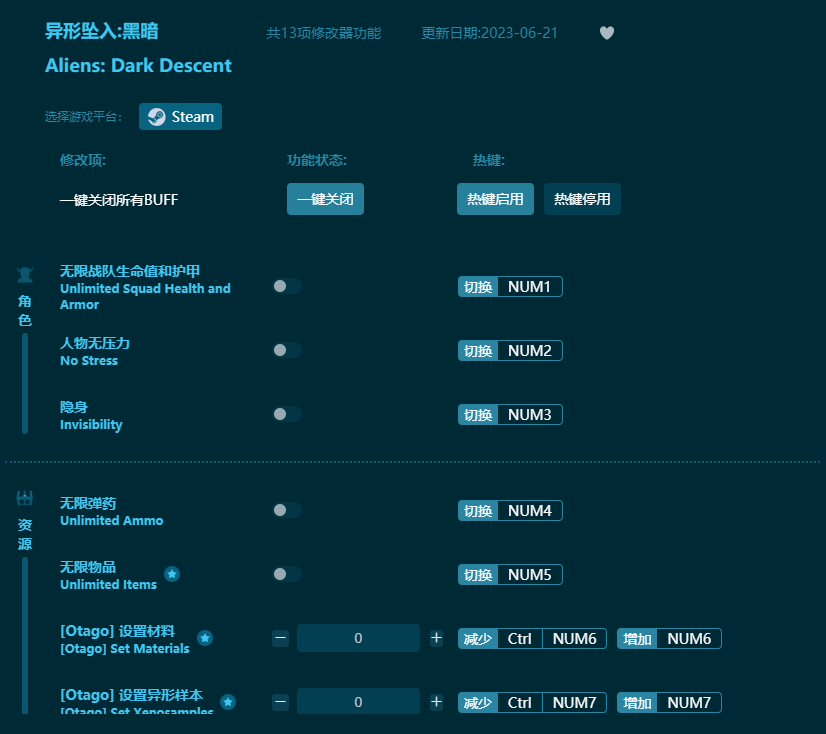Toggle No Stress on
This screenshot has width=826, height=734.
[287, 350]
